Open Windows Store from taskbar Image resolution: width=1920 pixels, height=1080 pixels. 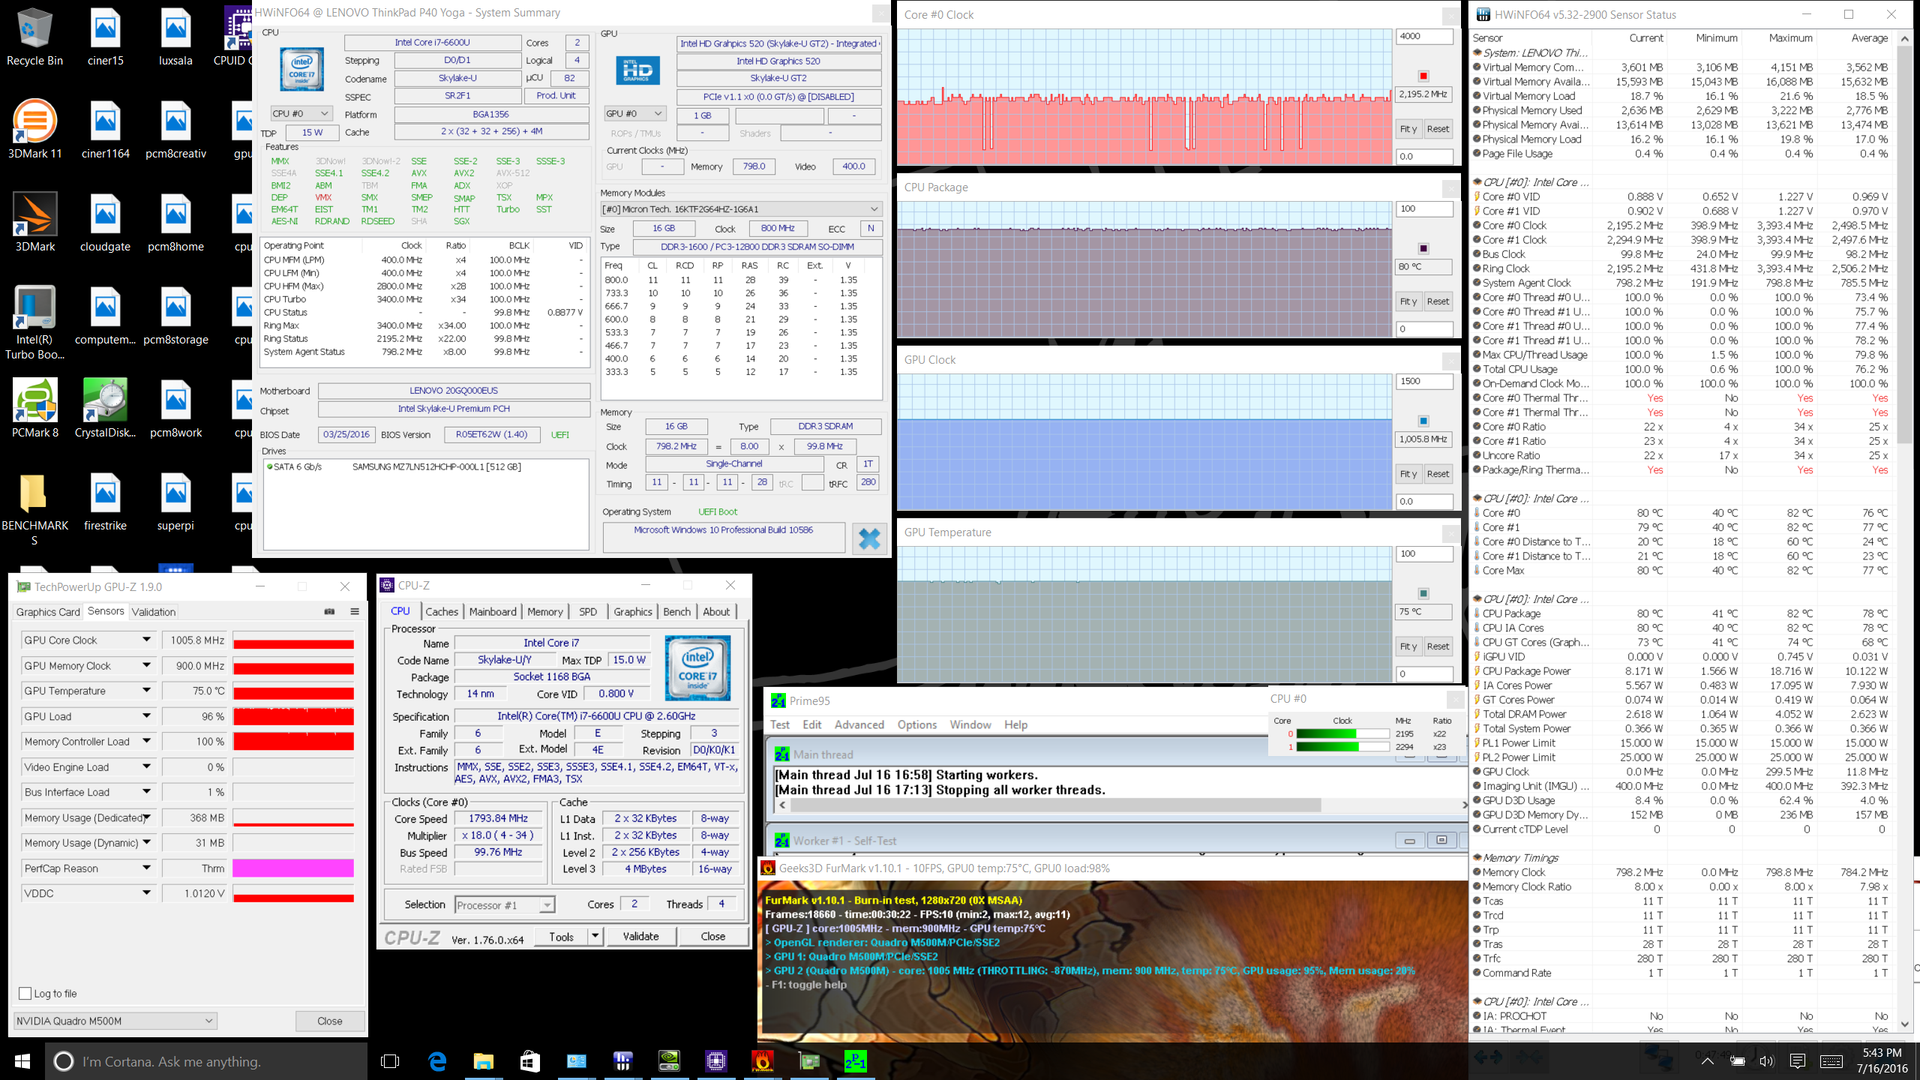[x=530, y=1061]
